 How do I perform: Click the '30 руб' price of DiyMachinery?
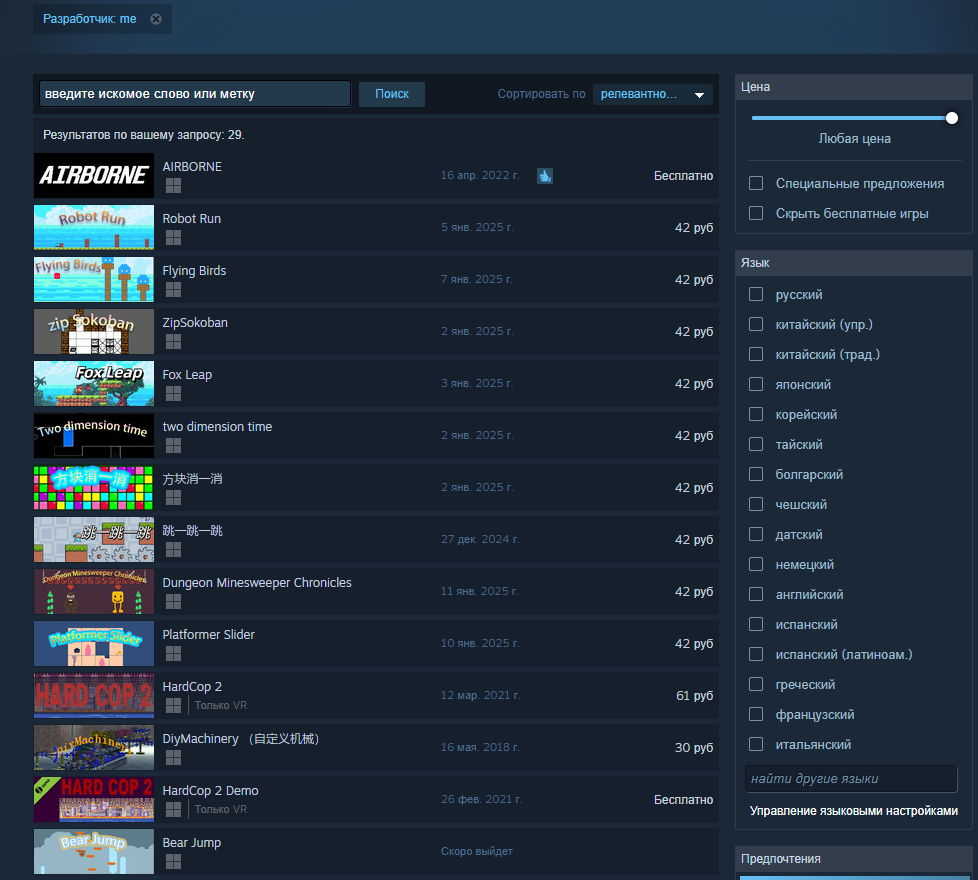point(694,747)
